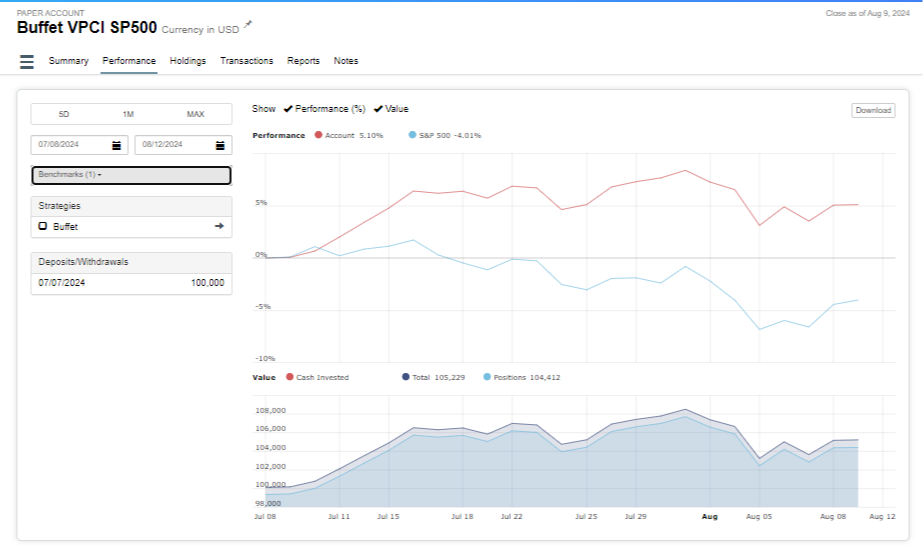Toggle the S&P 500 series legend dot
The image size is (923, 546).
click(413, 135)
